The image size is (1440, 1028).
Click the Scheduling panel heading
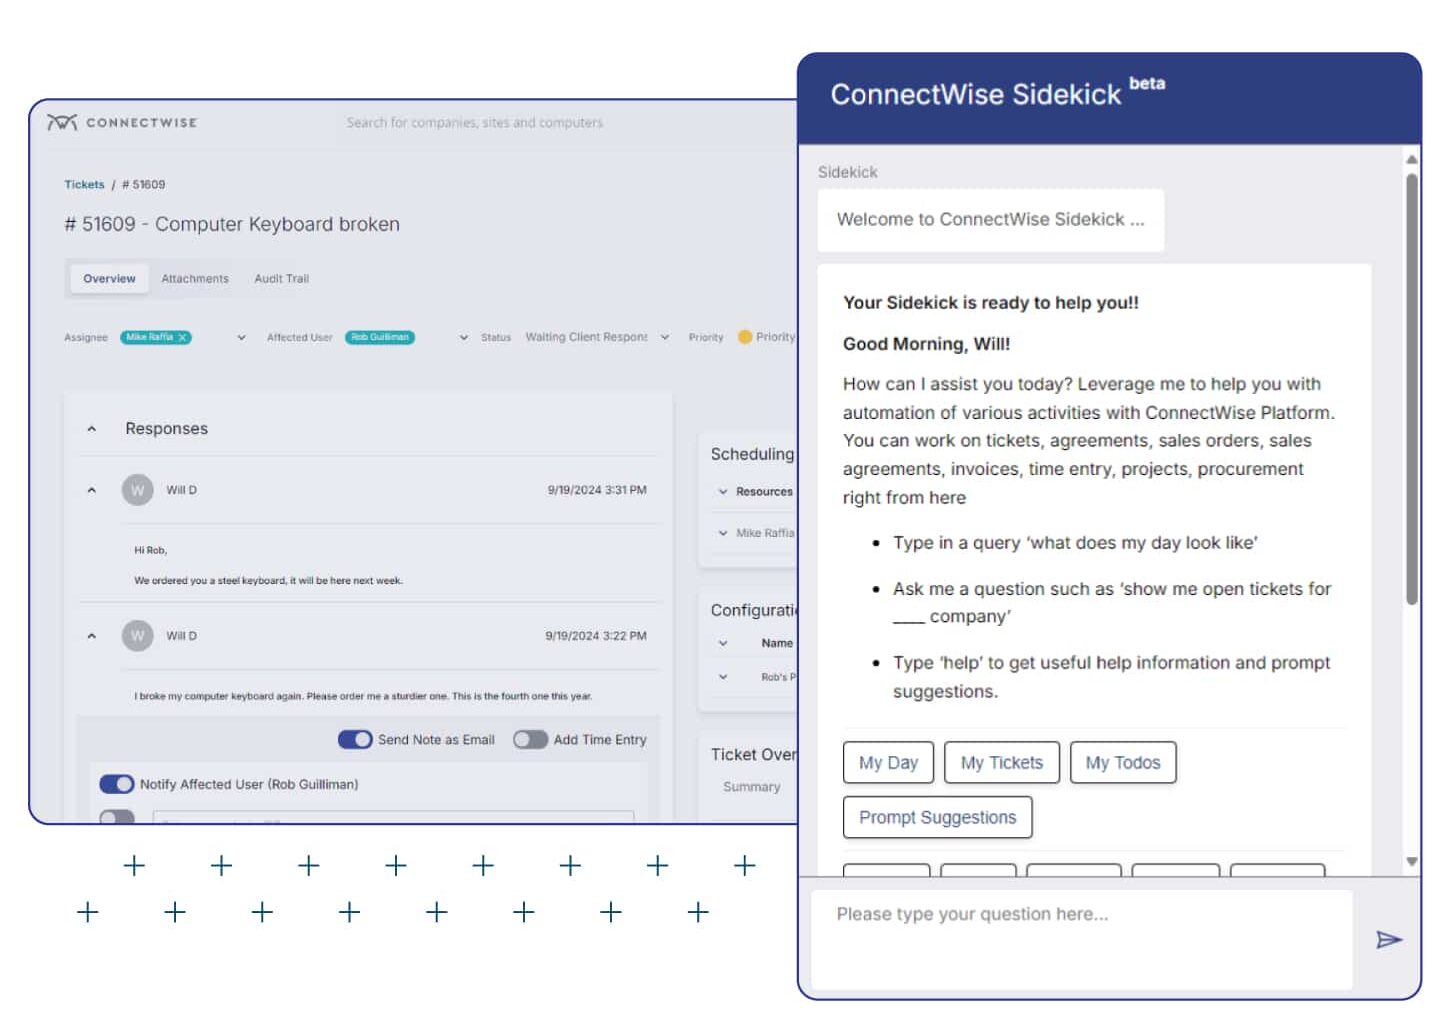pos(752,454)
